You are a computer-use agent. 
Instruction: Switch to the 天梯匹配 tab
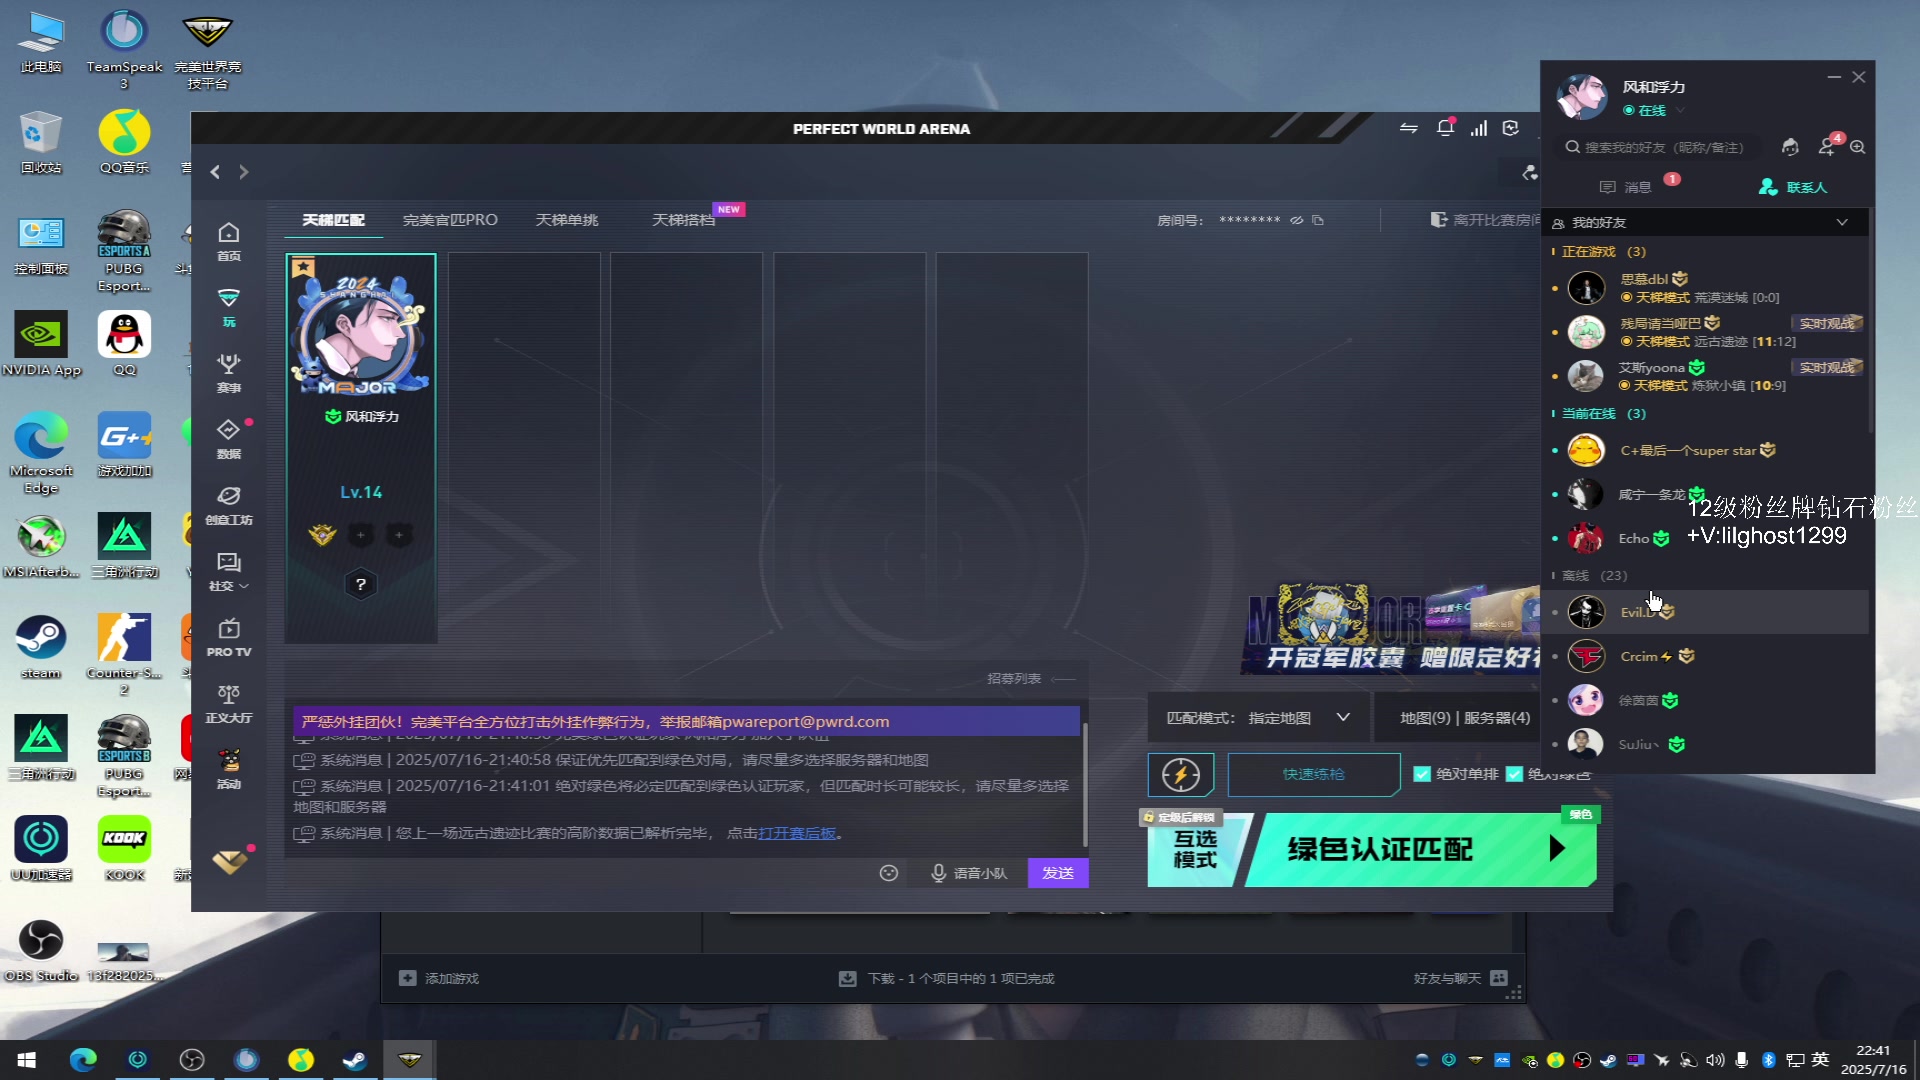tap(333, 220)
